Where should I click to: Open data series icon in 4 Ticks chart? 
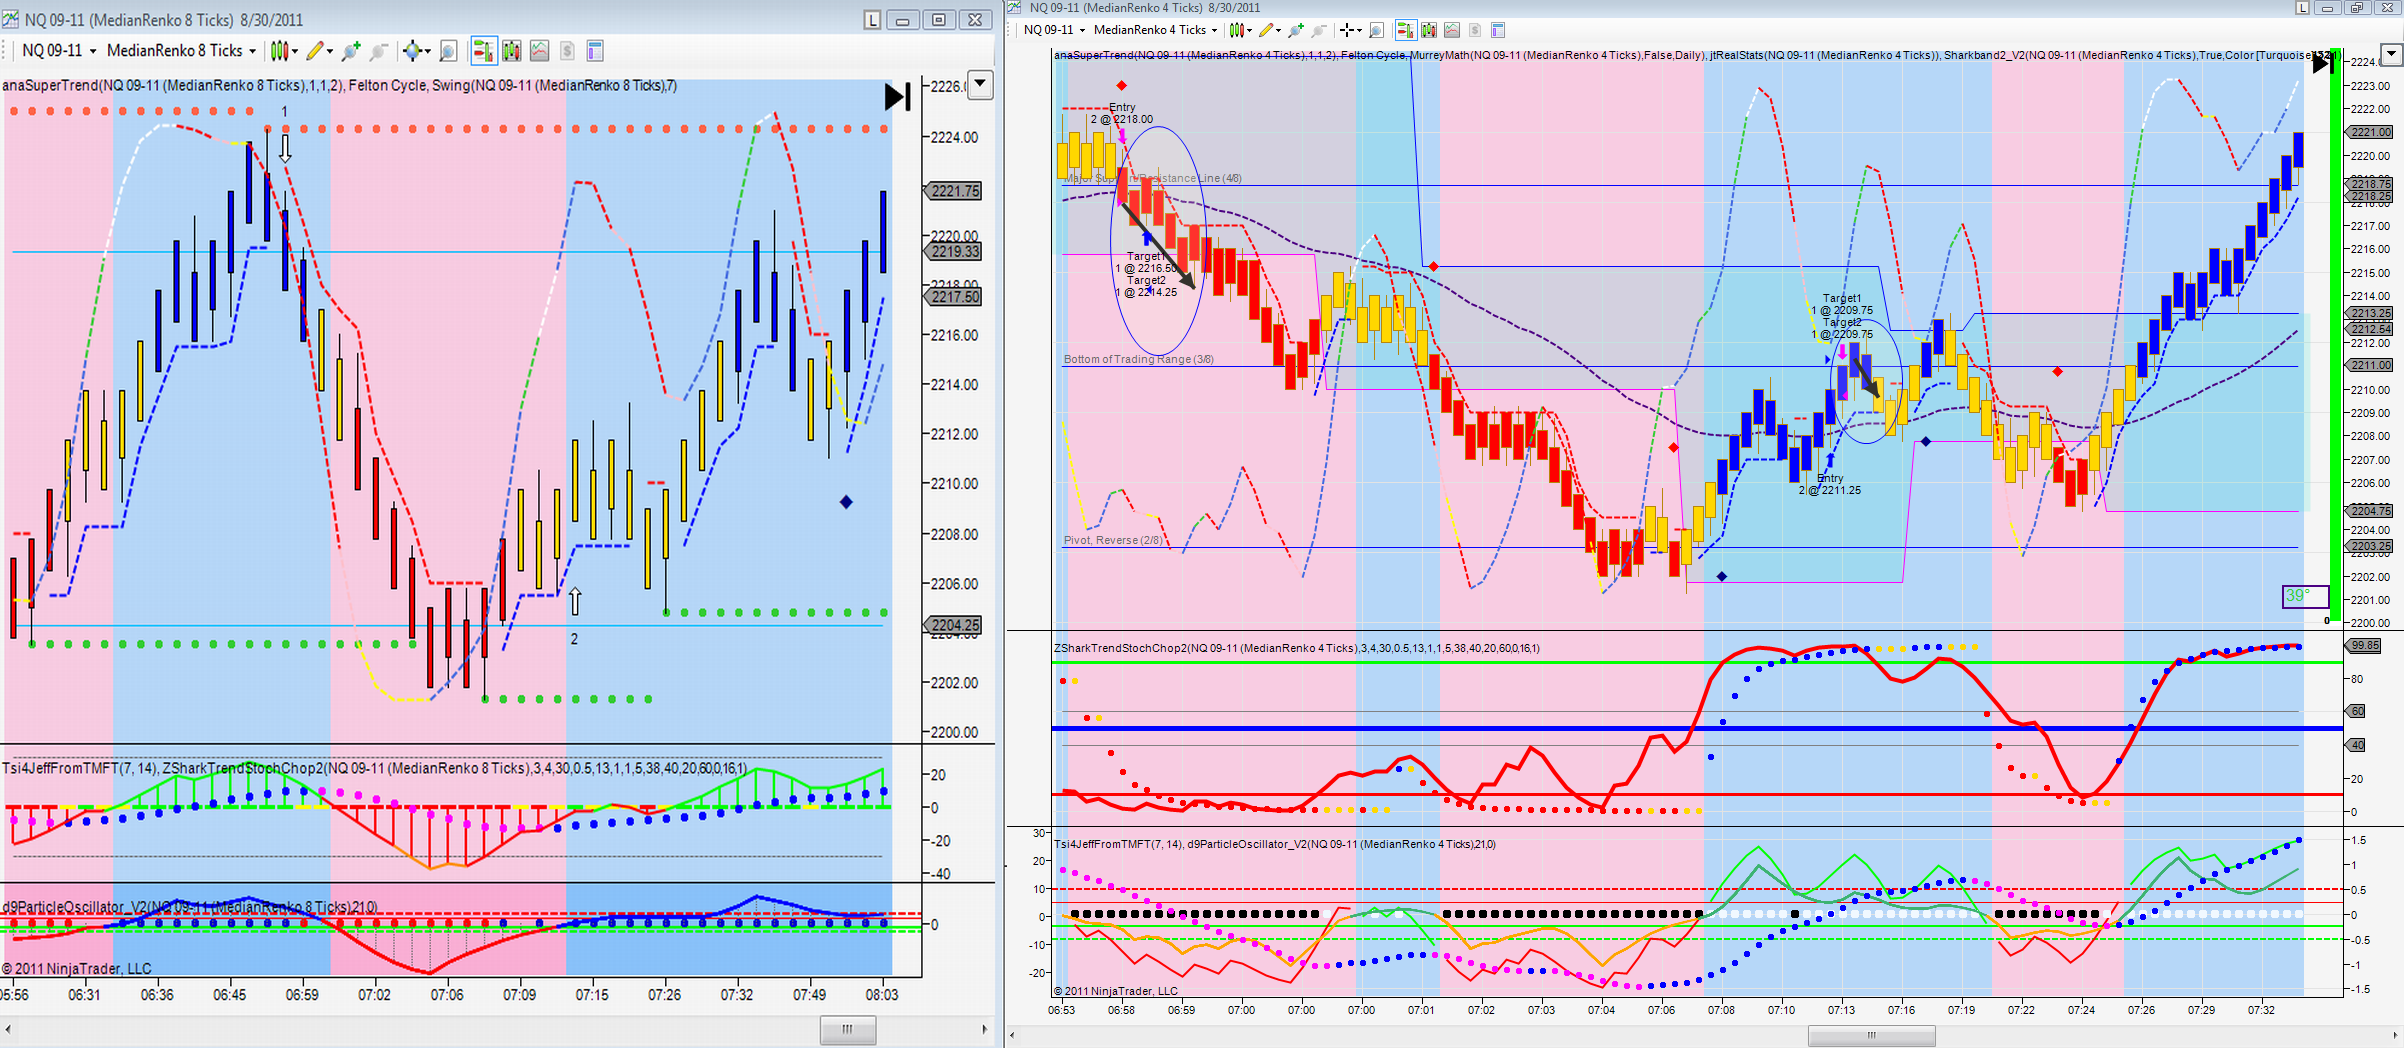click(1429, 30)
